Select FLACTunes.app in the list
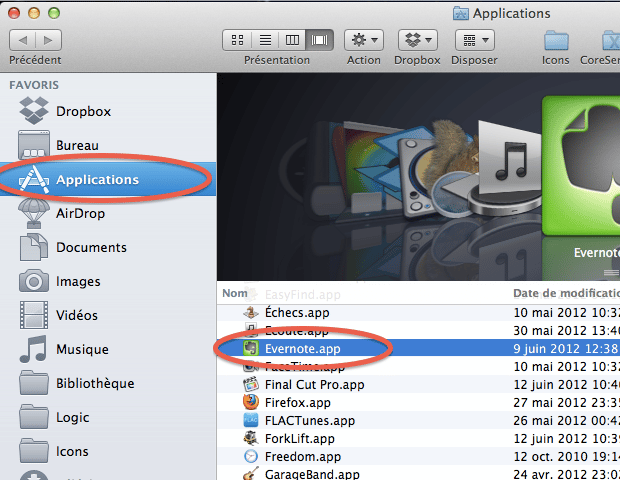This screenshot has height=480, width=620. tap(418, 421)
